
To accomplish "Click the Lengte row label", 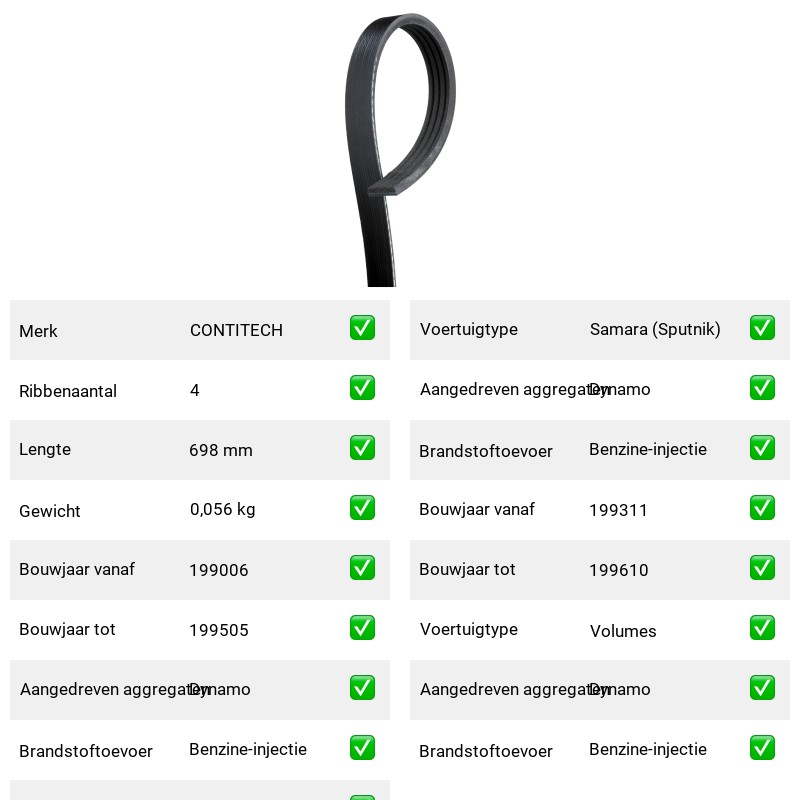I will coord(45,449).
